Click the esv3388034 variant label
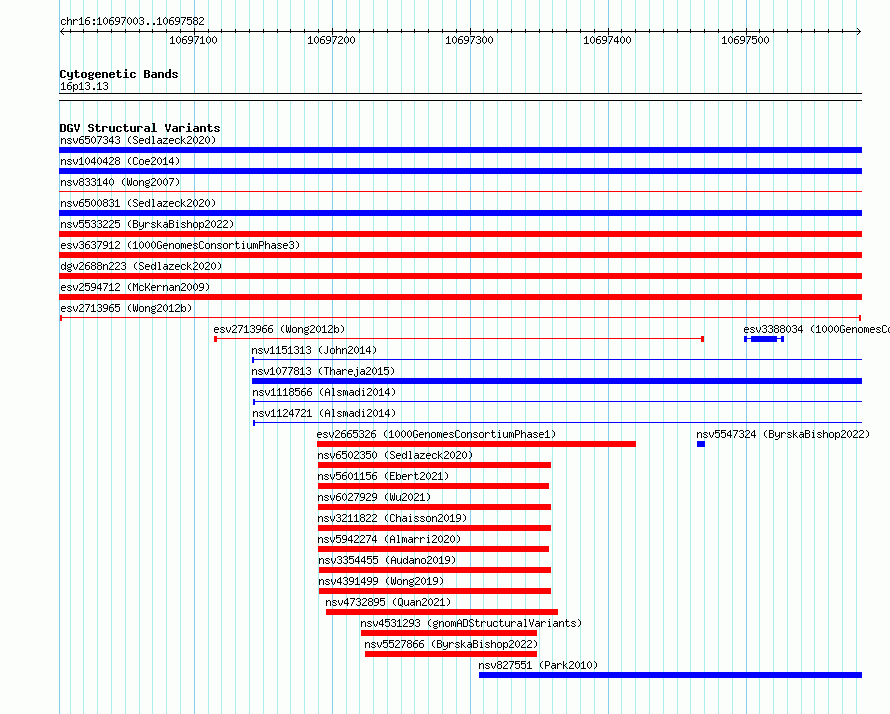The image size is (890, 714). pyautogui.click(x=817, y=329)
